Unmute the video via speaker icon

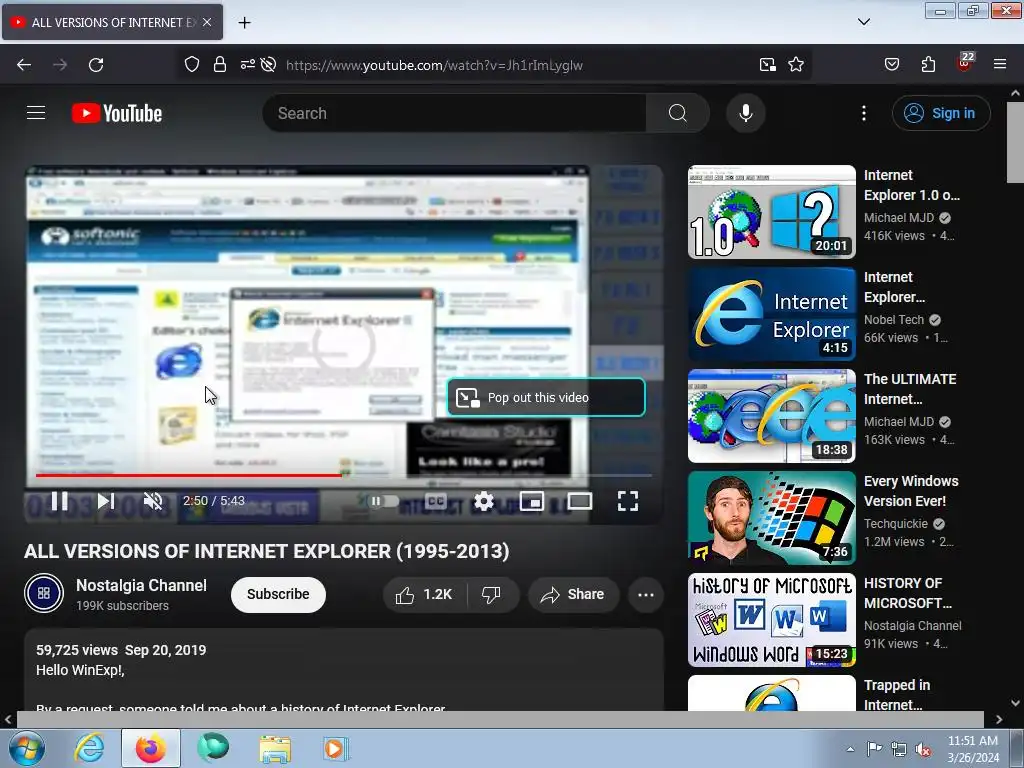pyautogui.click(x=153, y=501)
